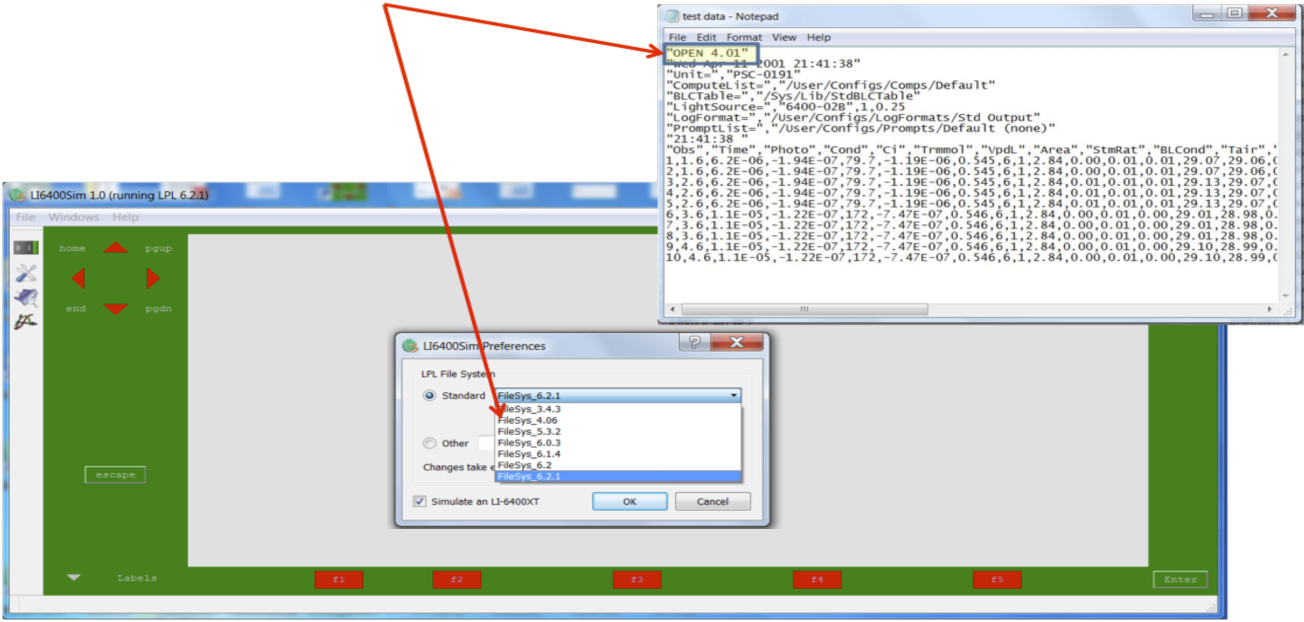Click the white triangle beside Labels
1304x622 pixels.
point(73,578)
